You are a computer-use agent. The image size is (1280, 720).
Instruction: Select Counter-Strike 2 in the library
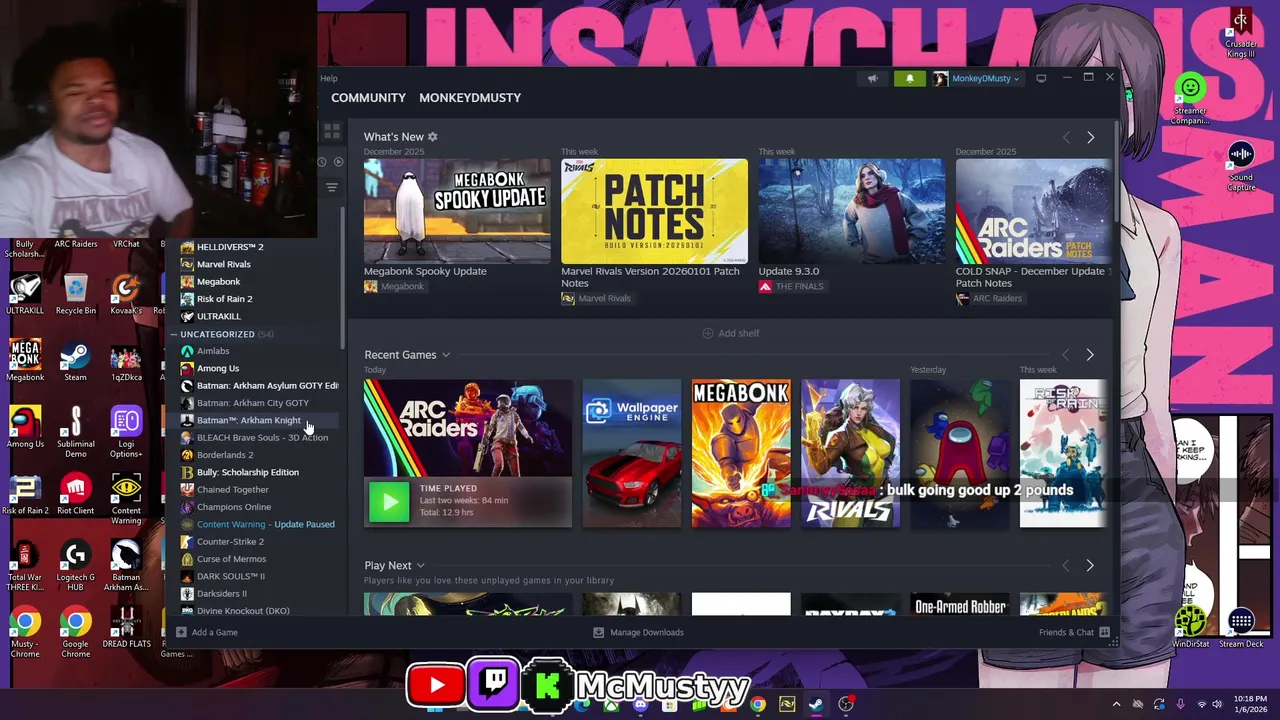[230, 541]
